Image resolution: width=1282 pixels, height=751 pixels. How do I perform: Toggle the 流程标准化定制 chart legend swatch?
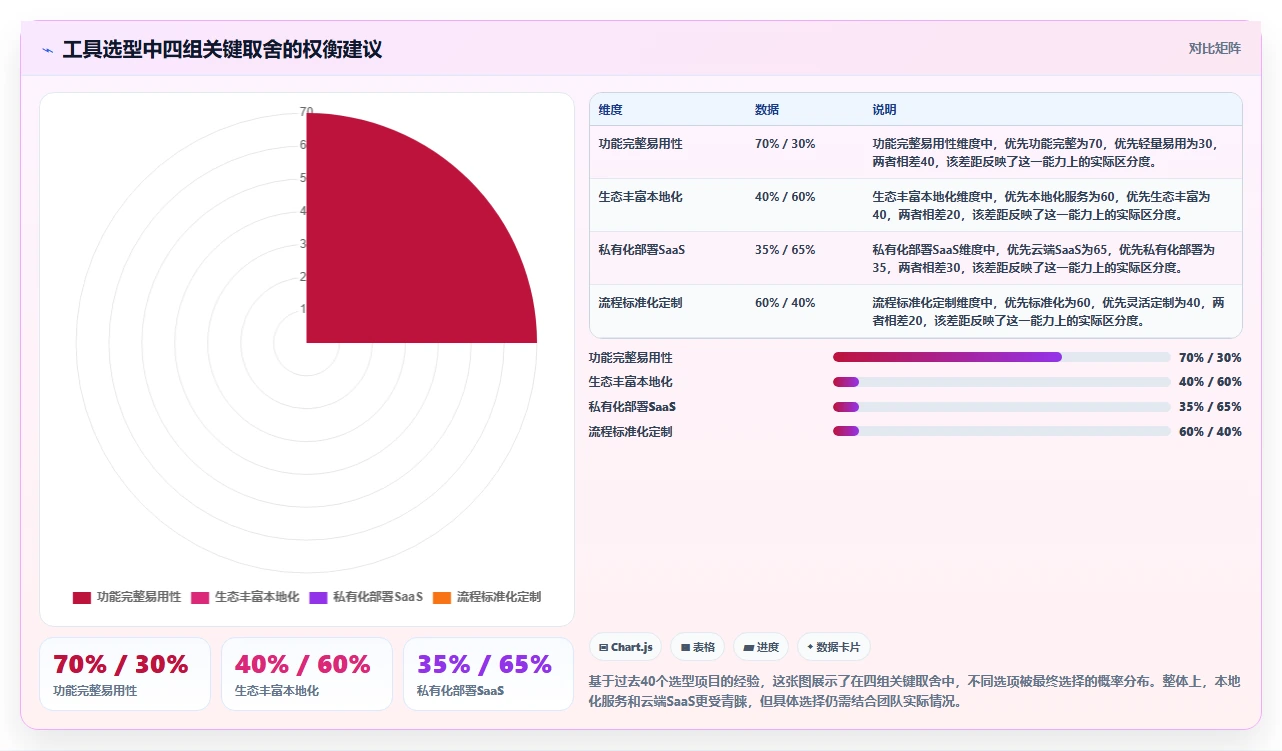[x=442, y=597]
